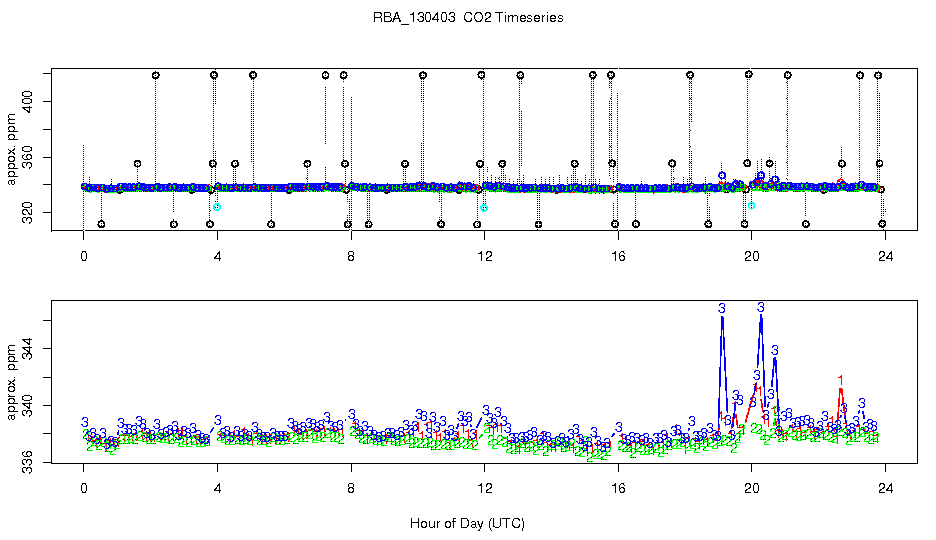Select hour 16 tick label under upper plot
The height and width of the screenshot is (540, 936).
(x=618, y=256)
